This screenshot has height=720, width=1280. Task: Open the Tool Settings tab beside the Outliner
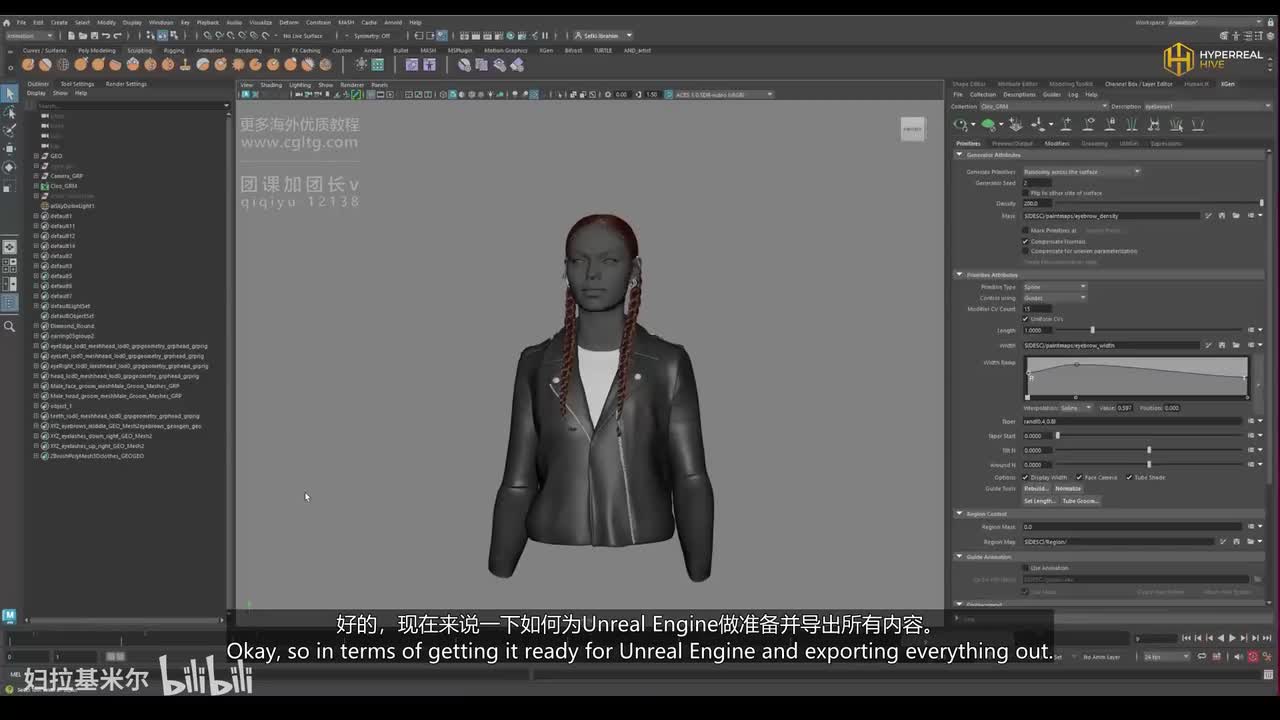pos(77,84)
